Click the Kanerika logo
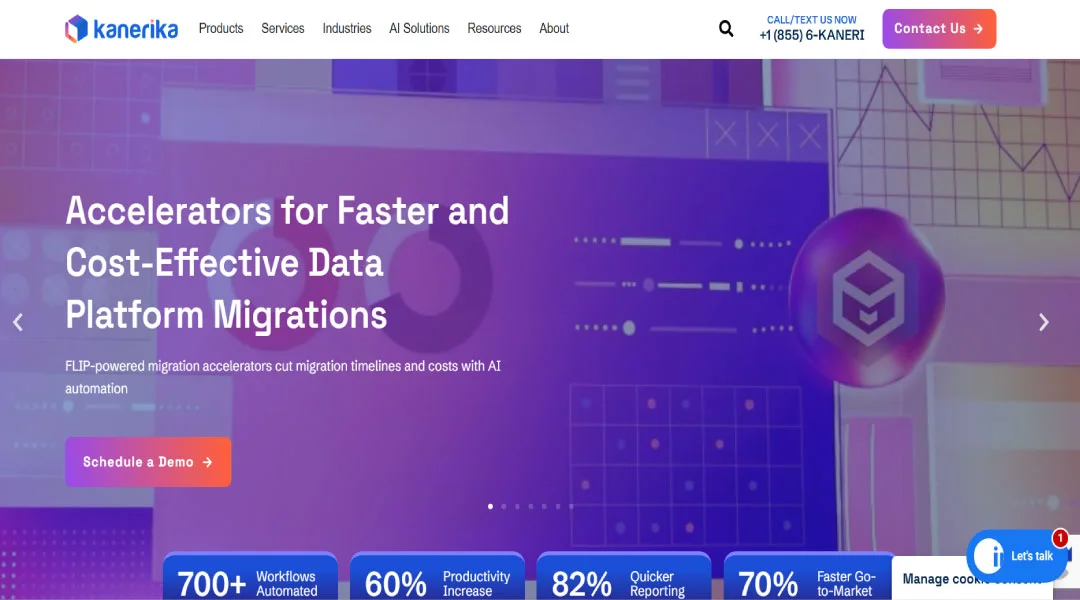The width and height of the screenshot is (1080, 600). pos(121,29)
